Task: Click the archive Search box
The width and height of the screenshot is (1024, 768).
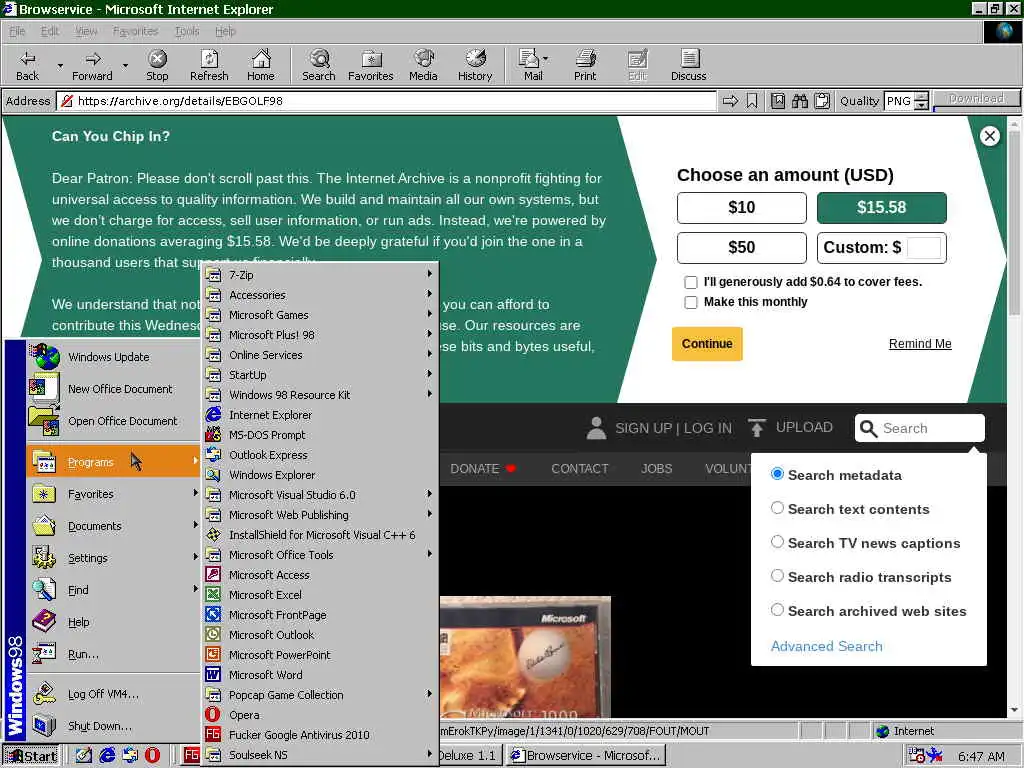Action: click(920, 428)
